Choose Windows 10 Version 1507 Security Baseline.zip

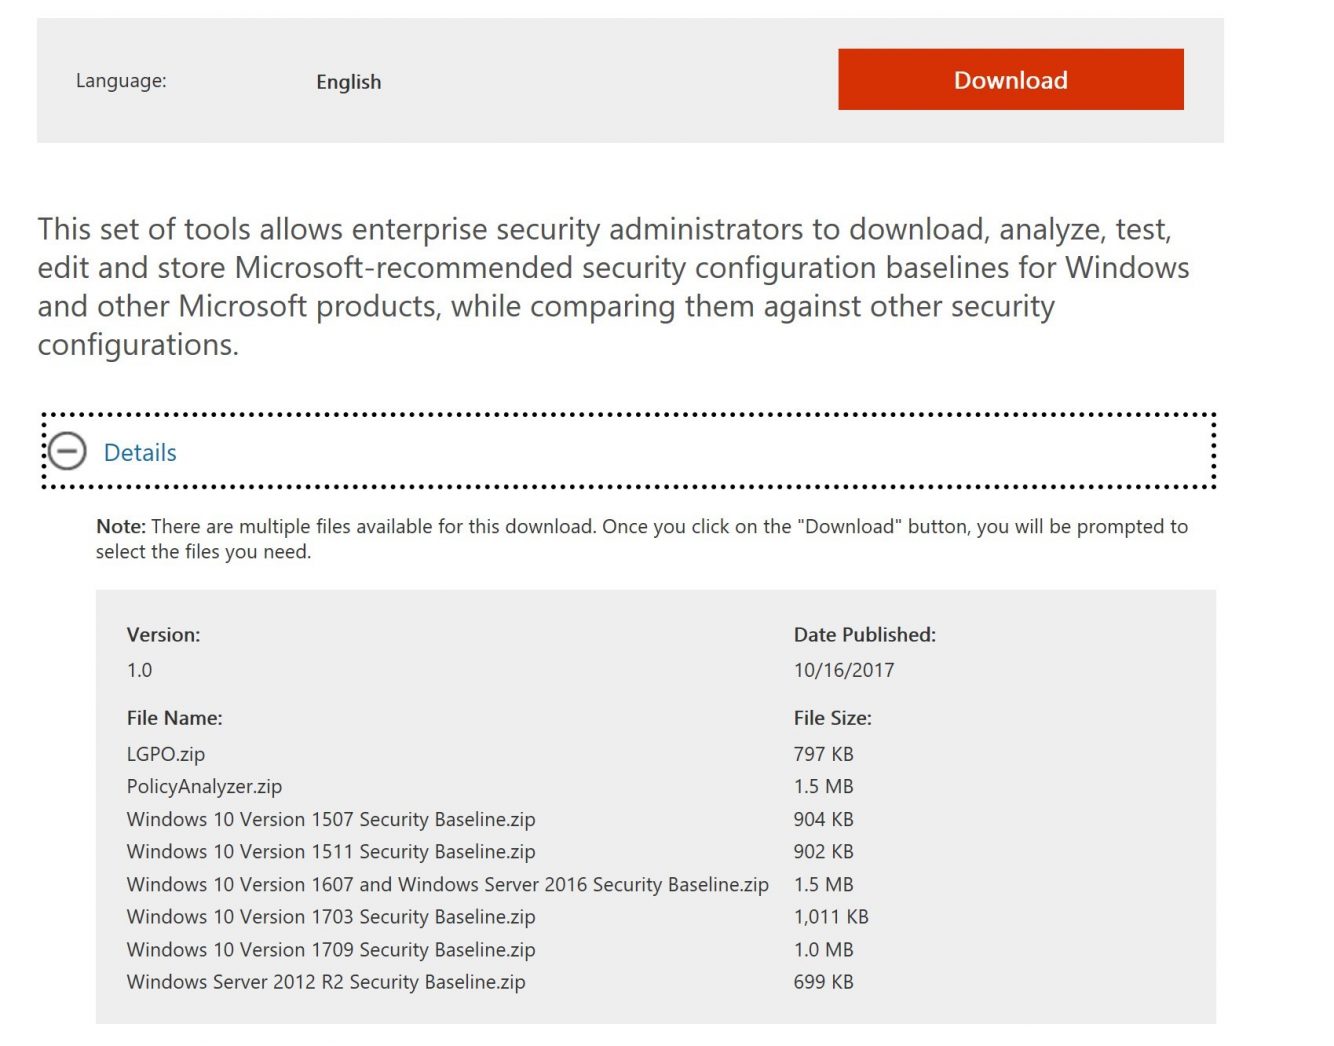(330, 819)
